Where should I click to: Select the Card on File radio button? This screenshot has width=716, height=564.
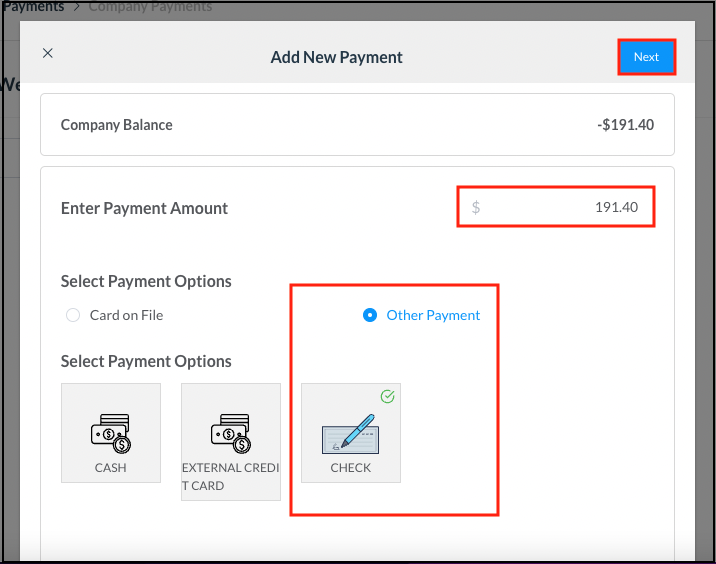[x=73, y=315]
